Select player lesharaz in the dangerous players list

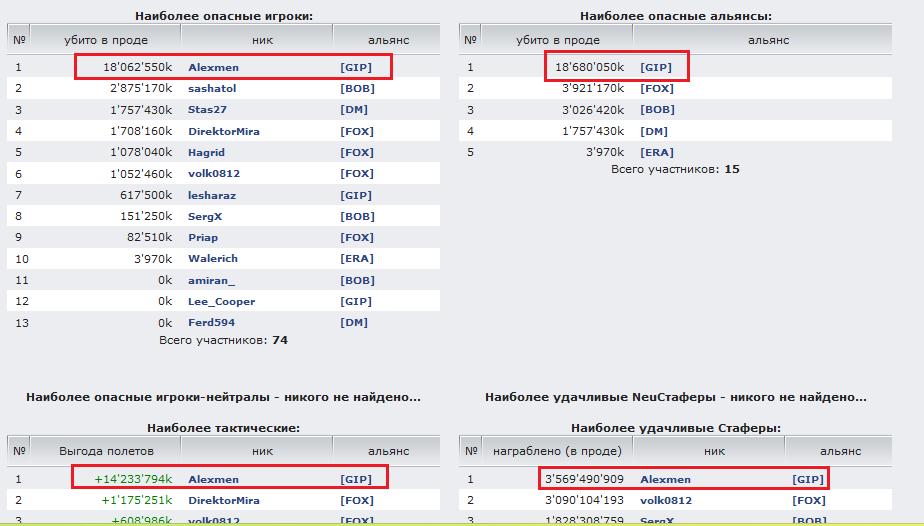tap(210, 195)
